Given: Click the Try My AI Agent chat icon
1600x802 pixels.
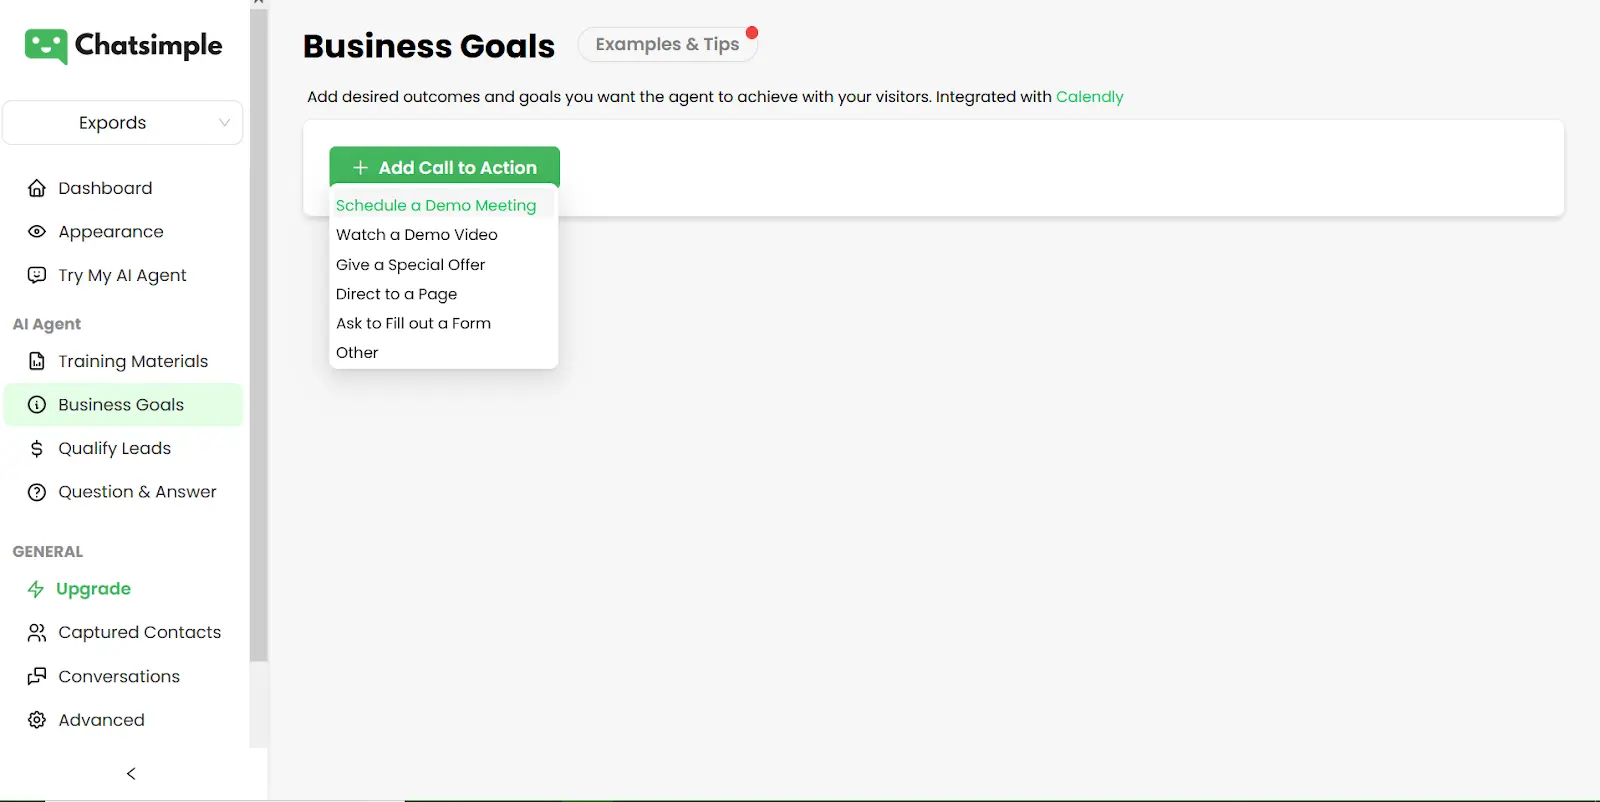Looking at the screenshot, I should click(x=37, y=275).
